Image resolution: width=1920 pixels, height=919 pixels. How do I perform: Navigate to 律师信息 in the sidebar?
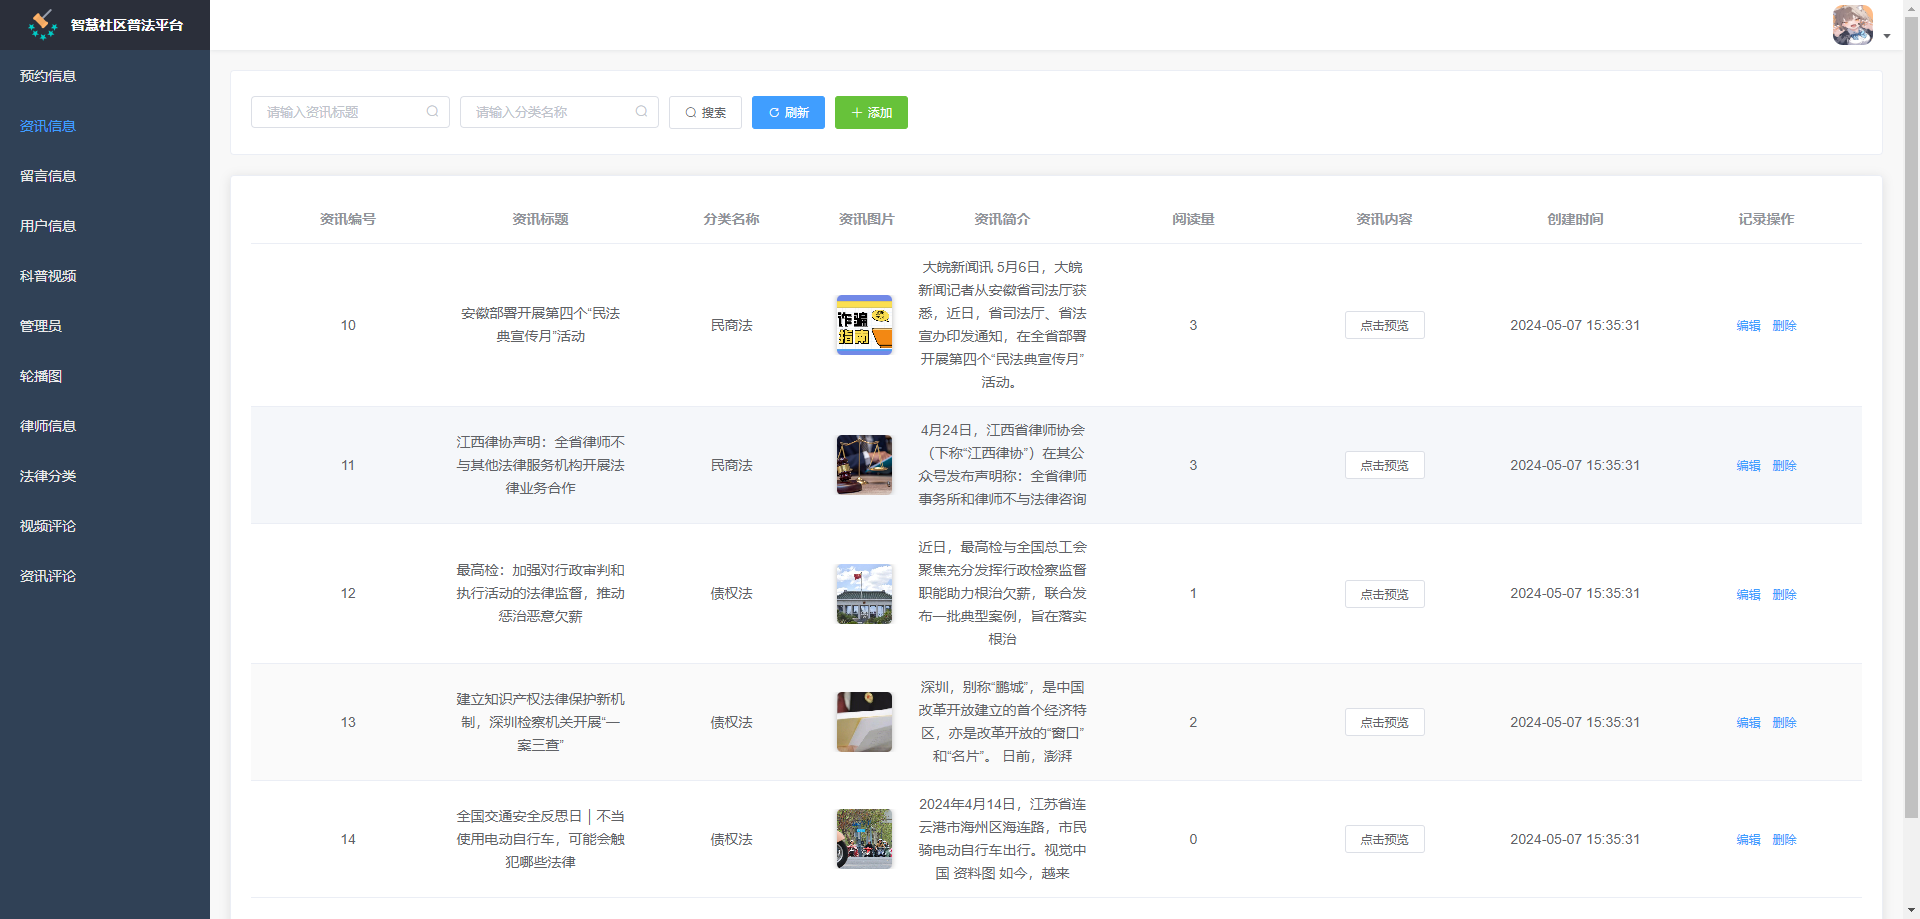47,426
